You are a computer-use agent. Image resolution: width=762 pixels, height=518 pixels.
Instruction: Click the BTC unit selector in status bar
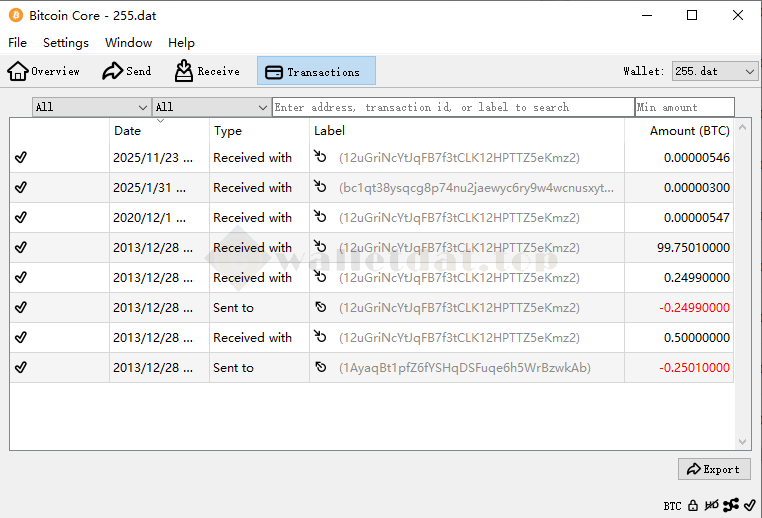(x=672, y=506)
